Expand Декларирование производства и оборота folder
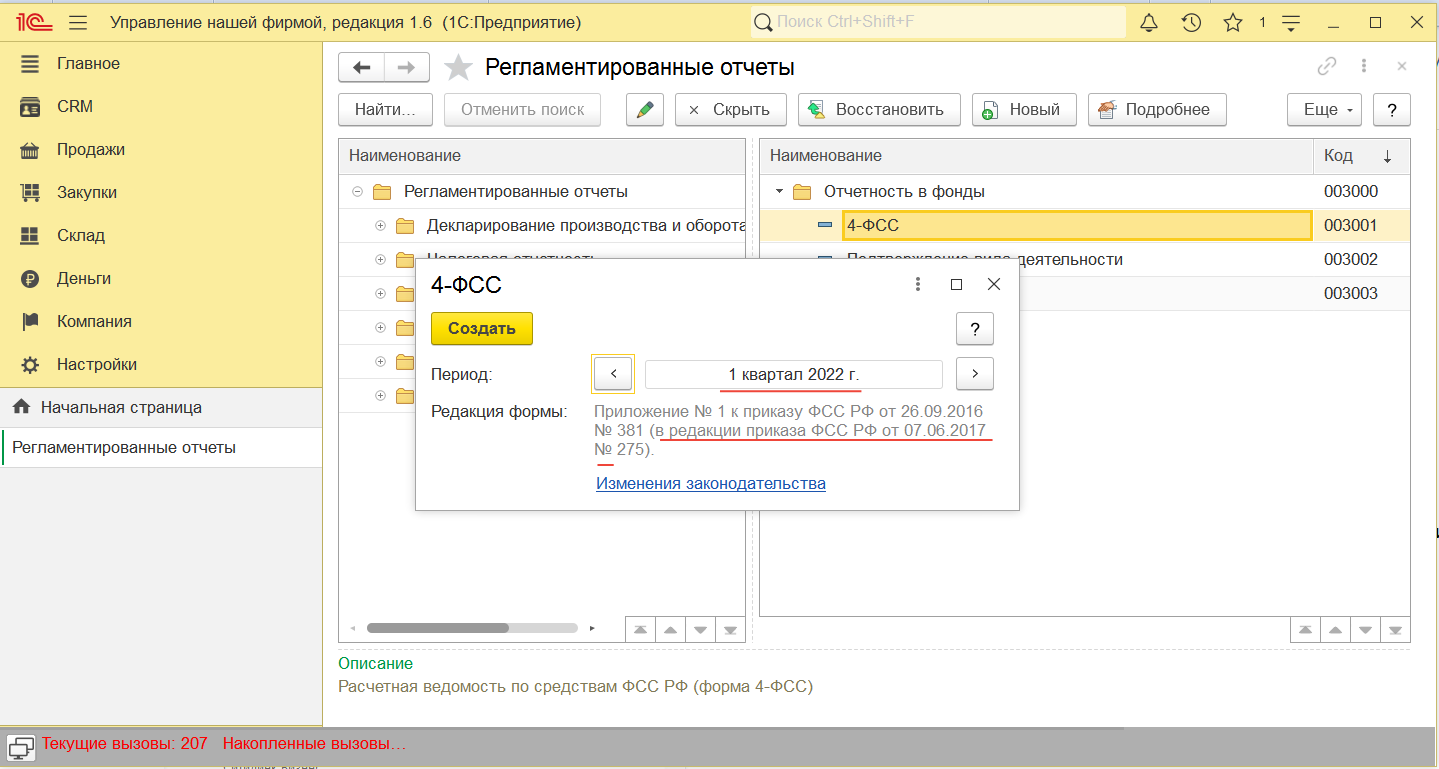 pos(380,225)
